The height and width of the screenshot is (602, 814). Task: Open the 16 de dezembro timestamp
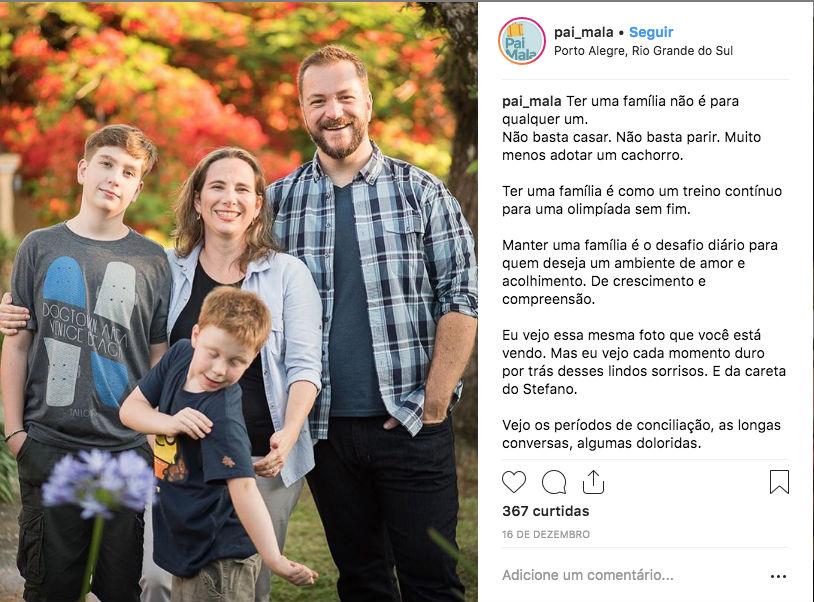(x=546, y=534)
